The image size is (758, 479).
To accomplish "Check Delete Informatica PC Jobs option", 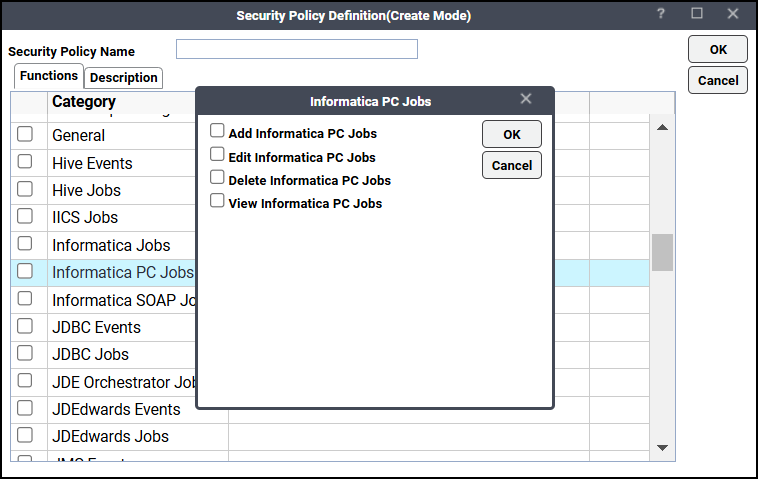I will click(x=217, y=177).
